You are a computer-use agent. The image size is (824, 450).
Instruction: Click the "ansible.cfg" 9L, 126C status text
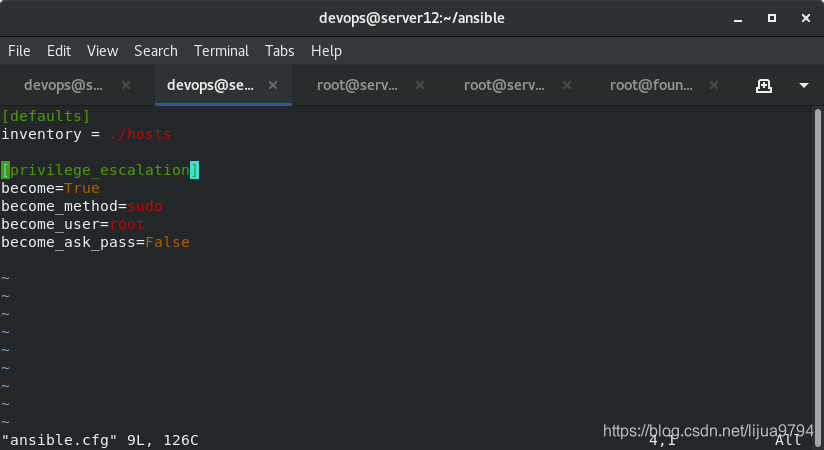coord(100,440)
